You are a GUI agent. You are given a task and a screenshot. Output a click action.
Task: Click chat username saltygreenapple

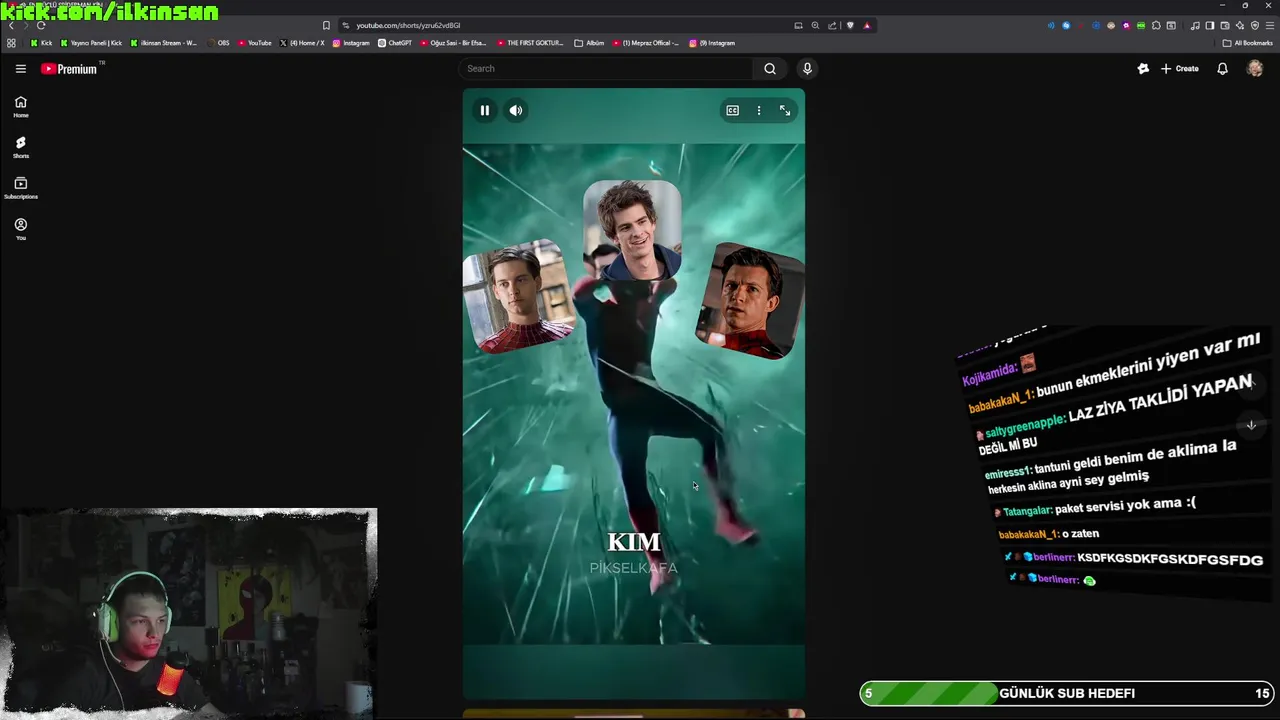(1025, 425)
